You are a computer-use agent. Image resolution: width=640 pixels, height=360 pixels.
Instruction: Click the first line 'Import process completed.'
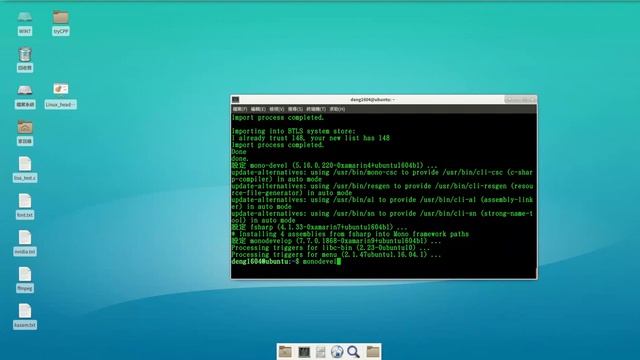point(278,118)
